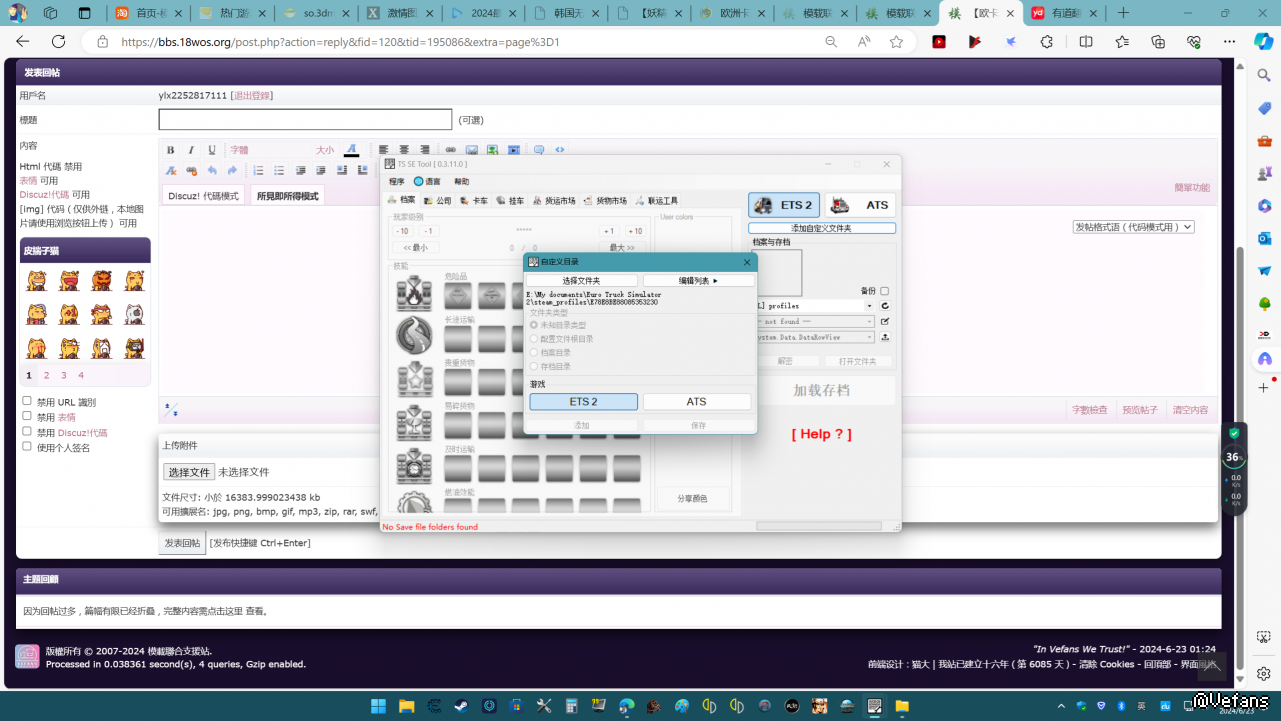The height and width of the screenshot is (721, 1281).
Task: Click the Italic formatting icon
Action: [x=191, y=150]
